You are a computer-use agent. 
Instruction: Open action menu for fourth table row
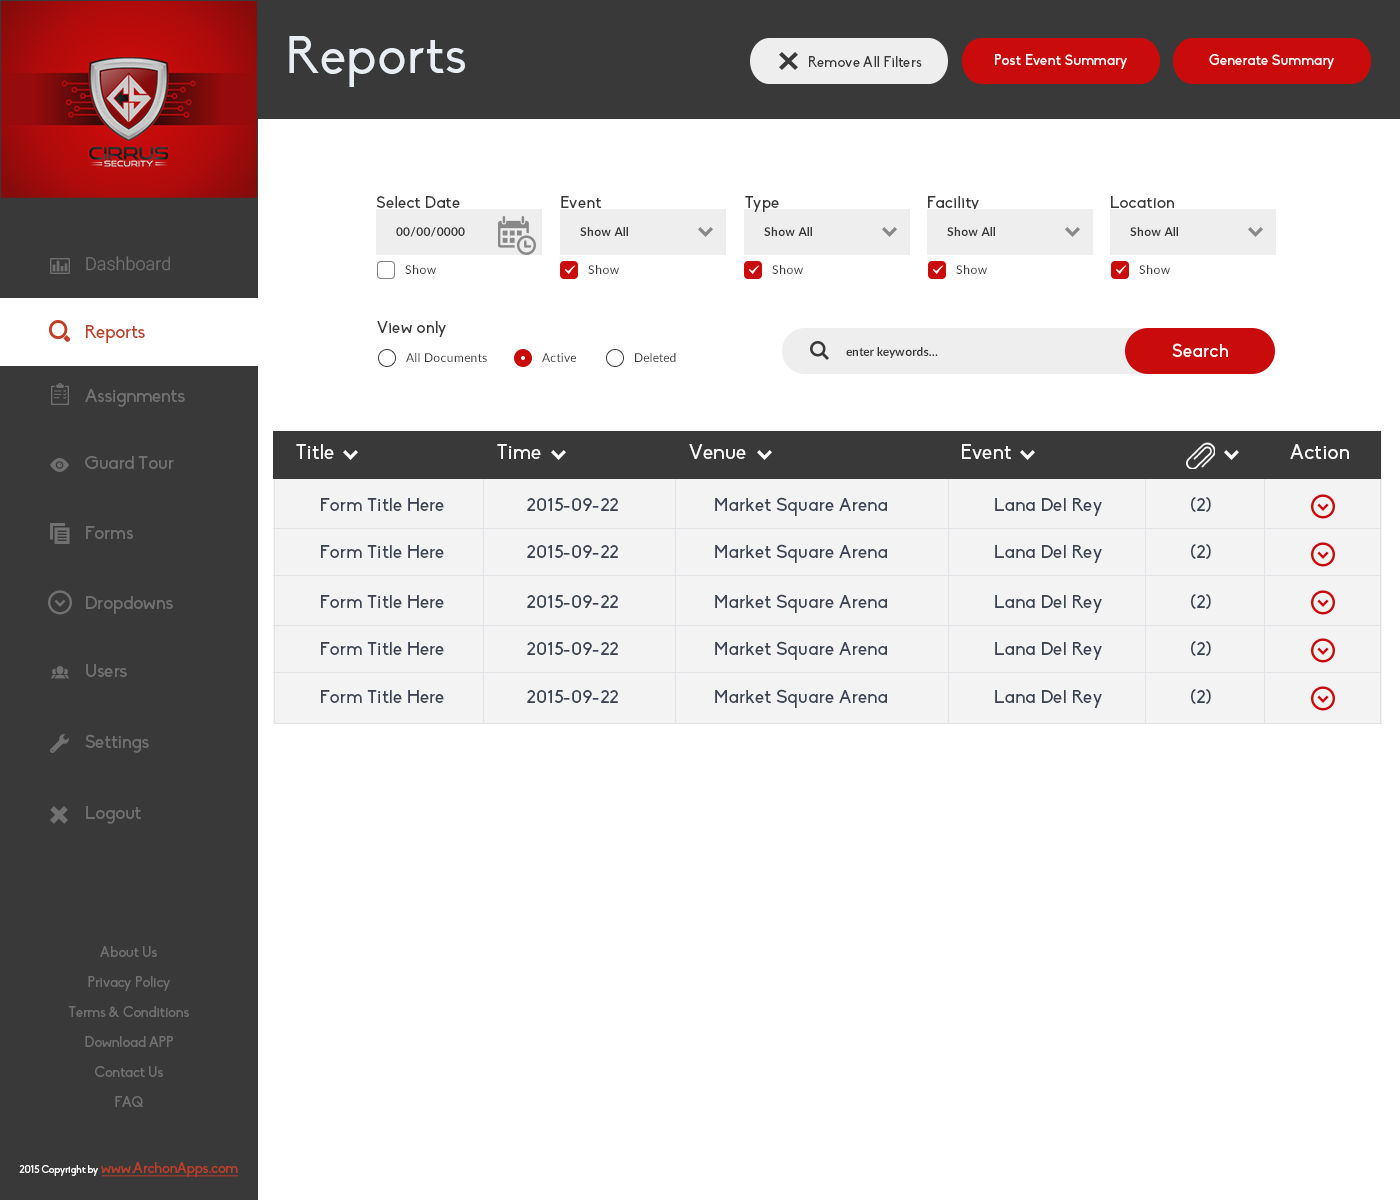coord(1323,650)
